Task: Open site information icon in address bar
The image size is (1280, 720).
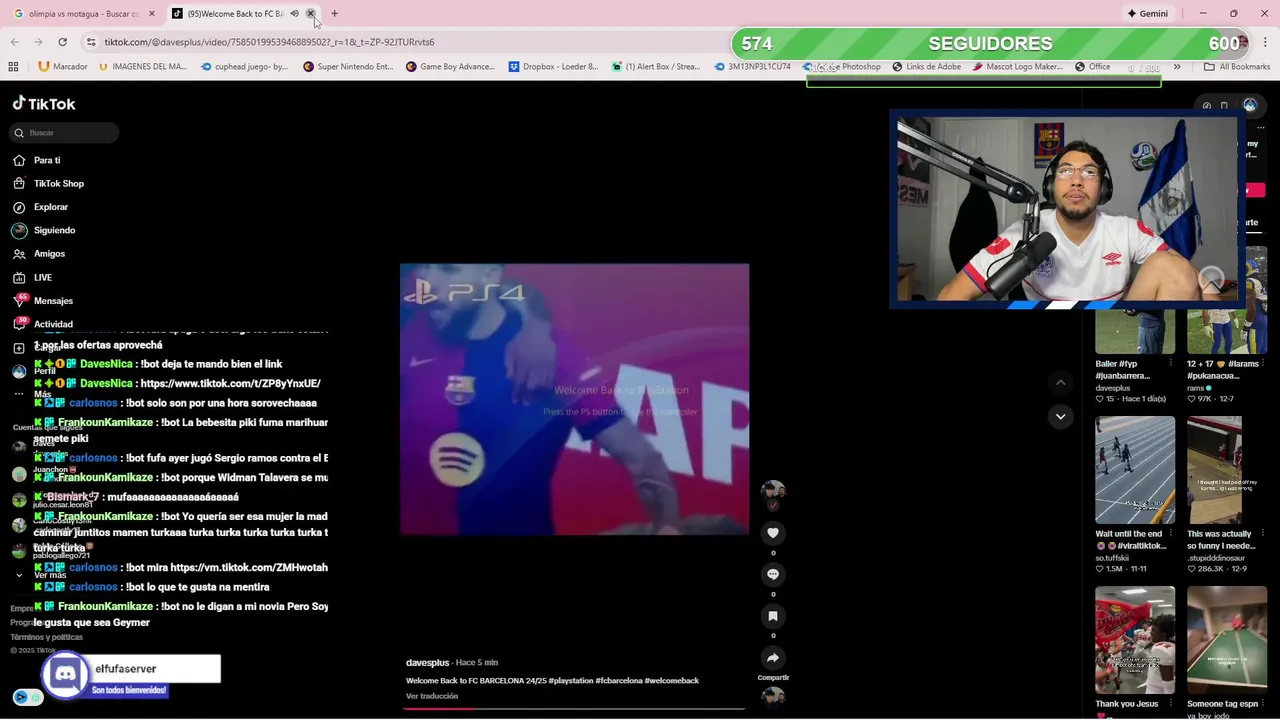Action: pos(91,42)
